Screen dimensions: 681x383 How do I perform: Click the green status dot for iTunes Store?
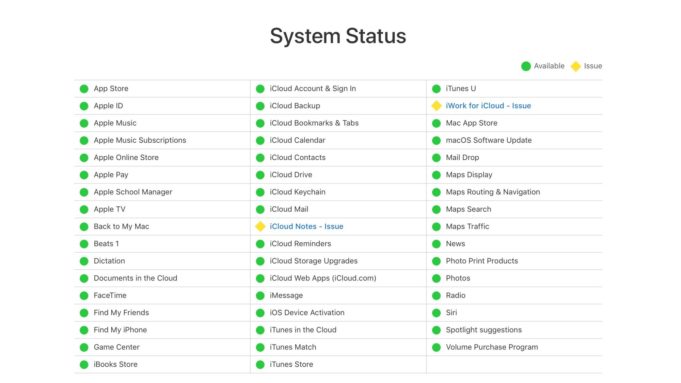260,364
